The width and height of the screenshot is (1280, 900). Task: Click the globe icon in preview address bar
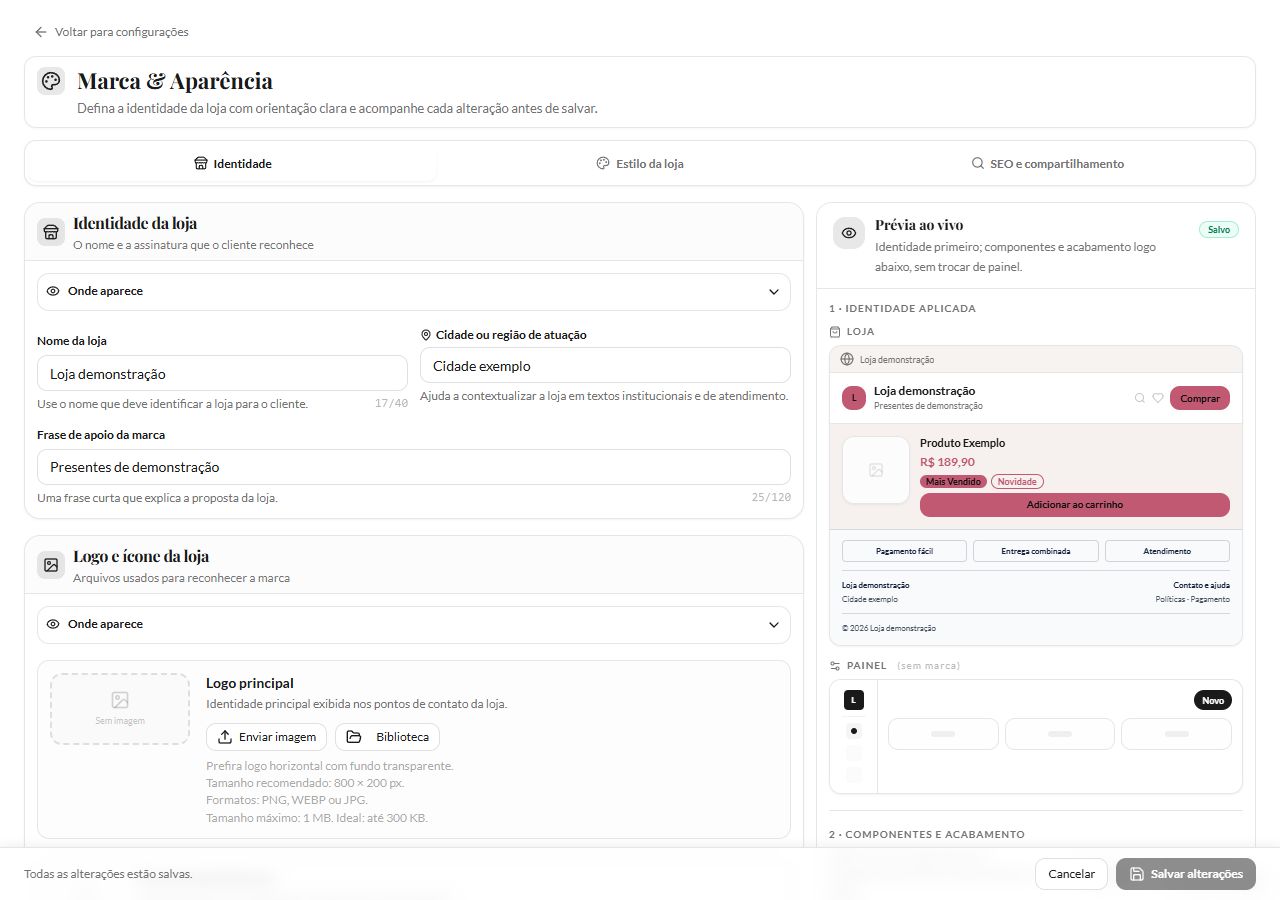pos(848,359)
